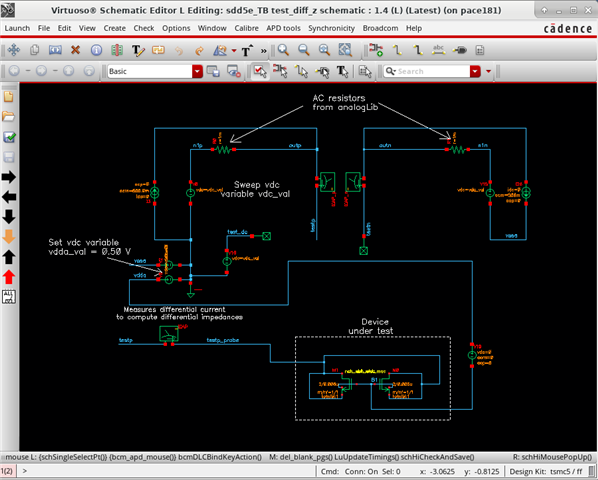The width and height of the screenshot is (598, 480).
Task: Click the Create Pin icon
Action: pos(460,50)
